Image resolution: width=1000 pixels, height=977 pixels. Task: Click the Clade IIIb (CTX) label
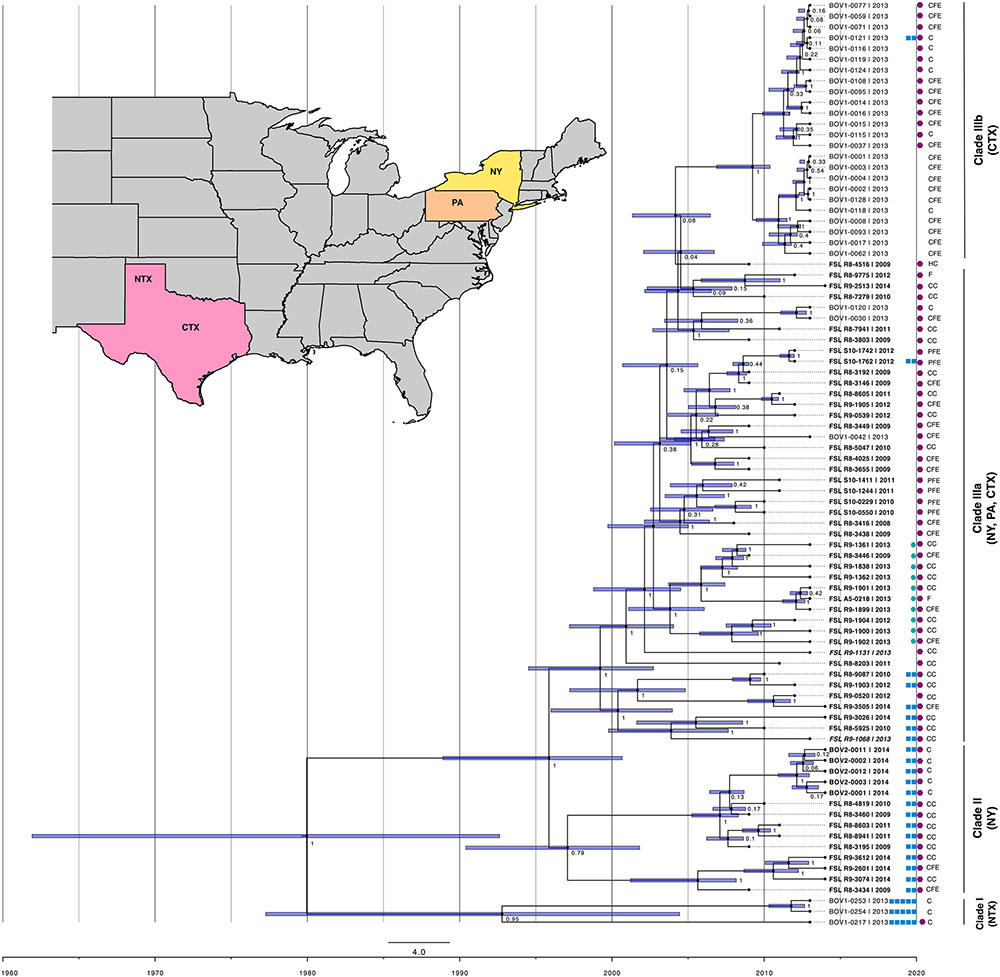pyautogui.click(x=983, y=140)
